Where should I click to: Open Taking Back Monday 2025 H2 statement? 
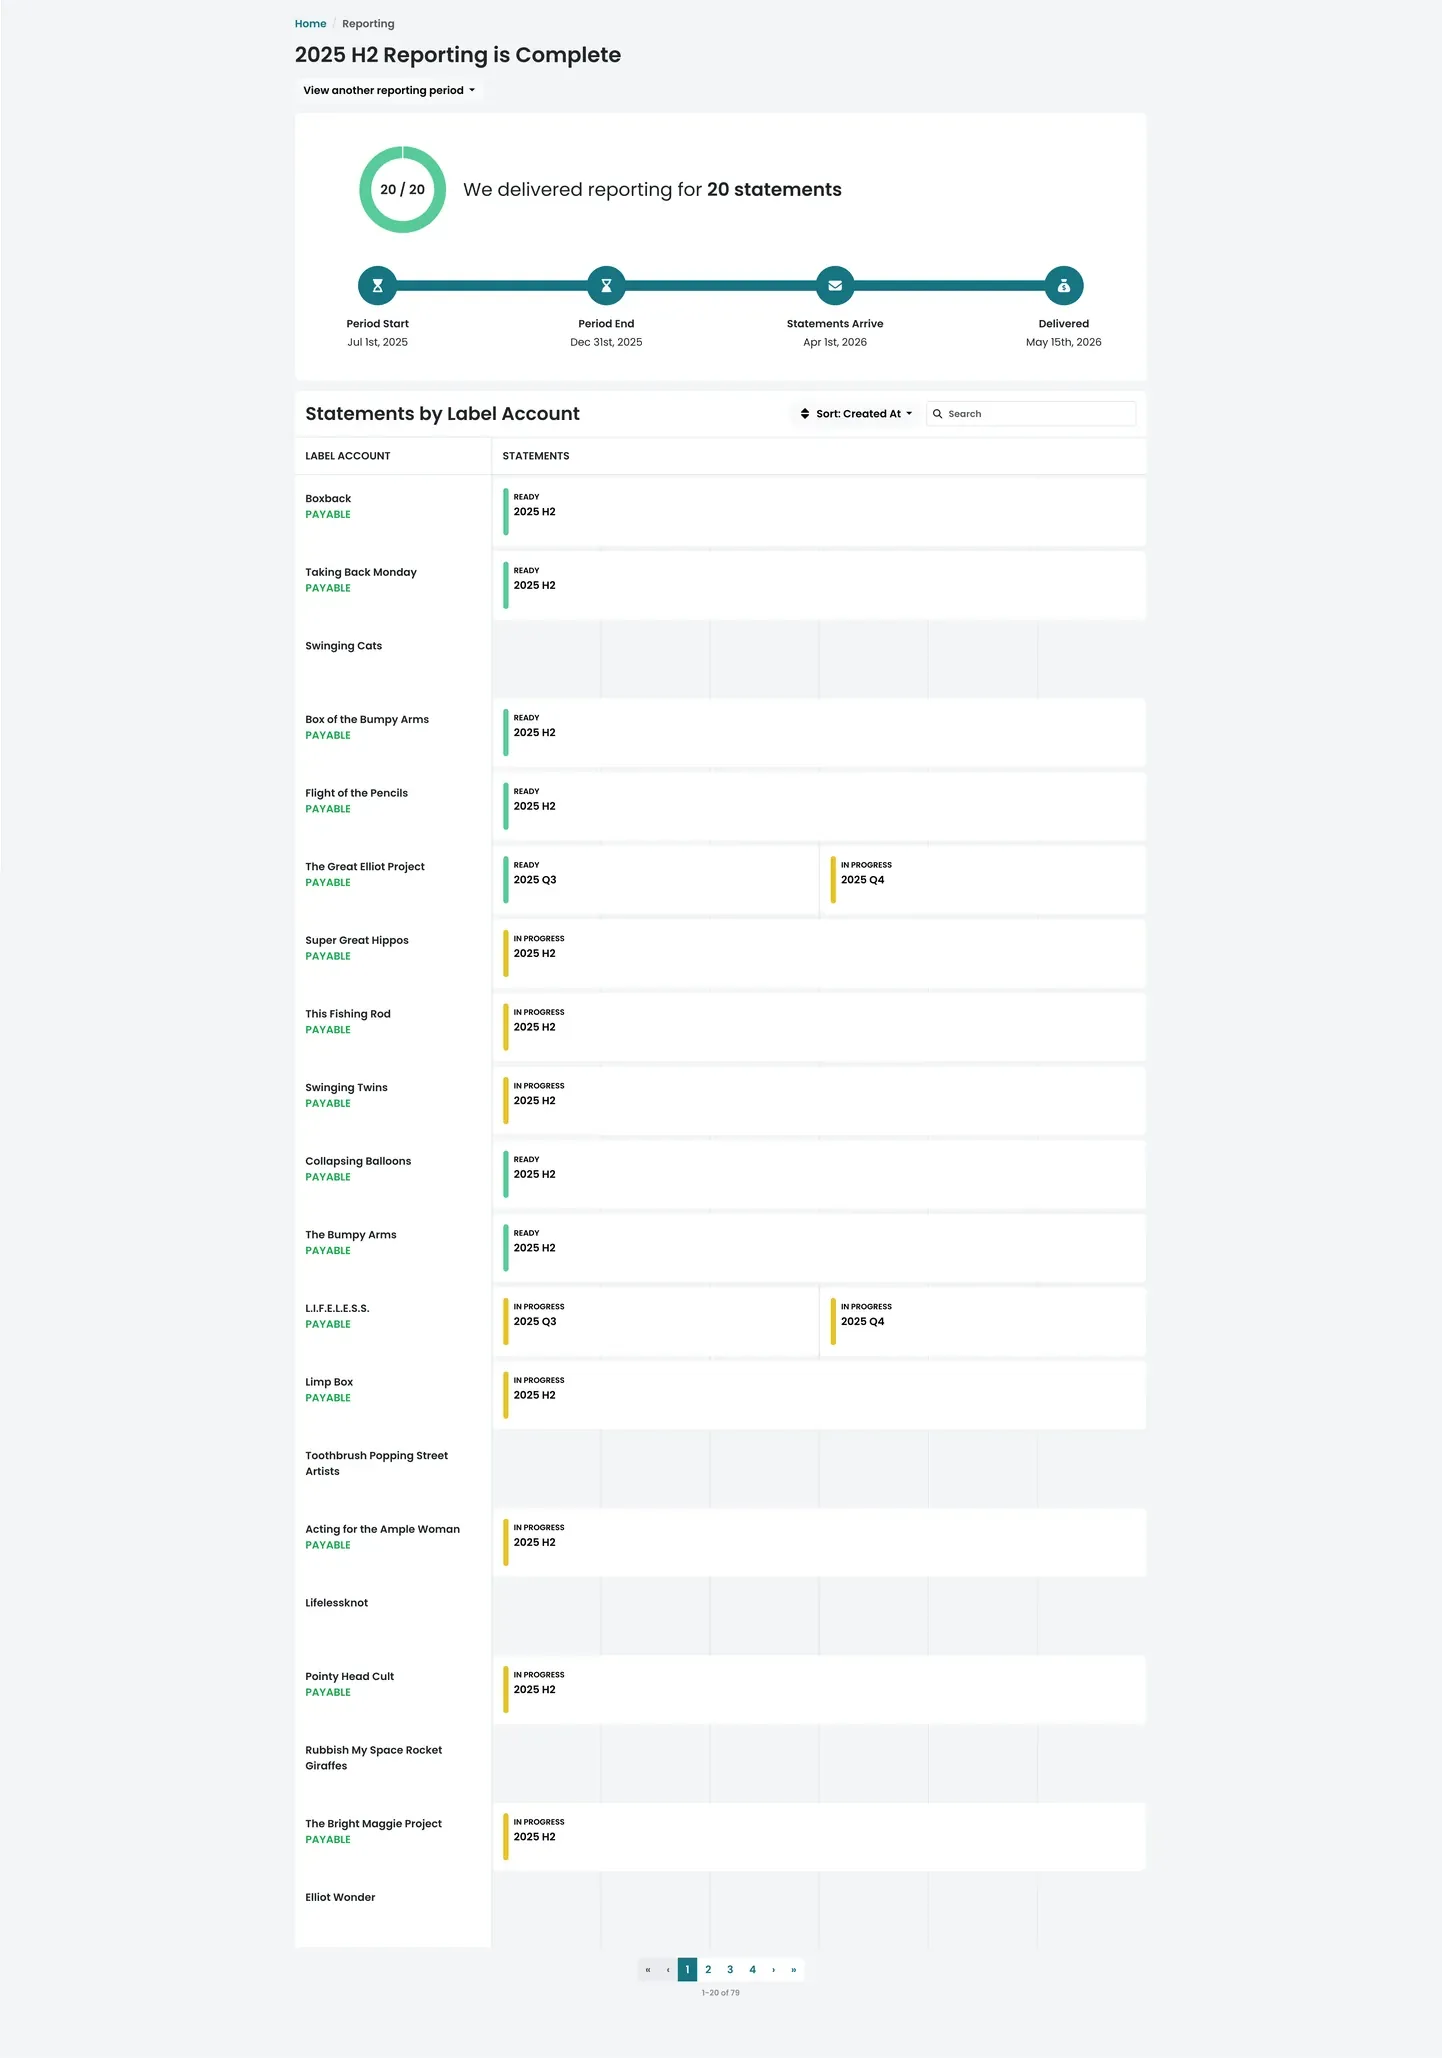(820, 586)
